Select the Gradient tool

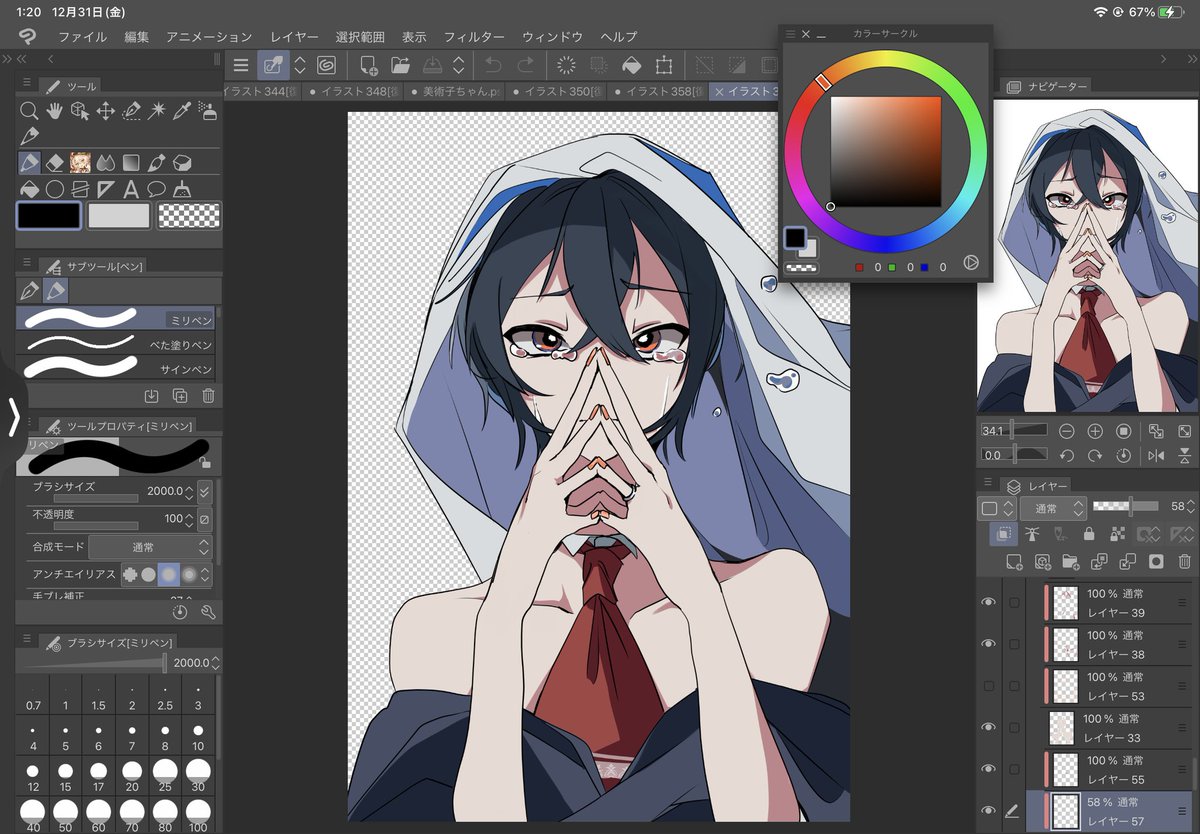tap(131, 162)
